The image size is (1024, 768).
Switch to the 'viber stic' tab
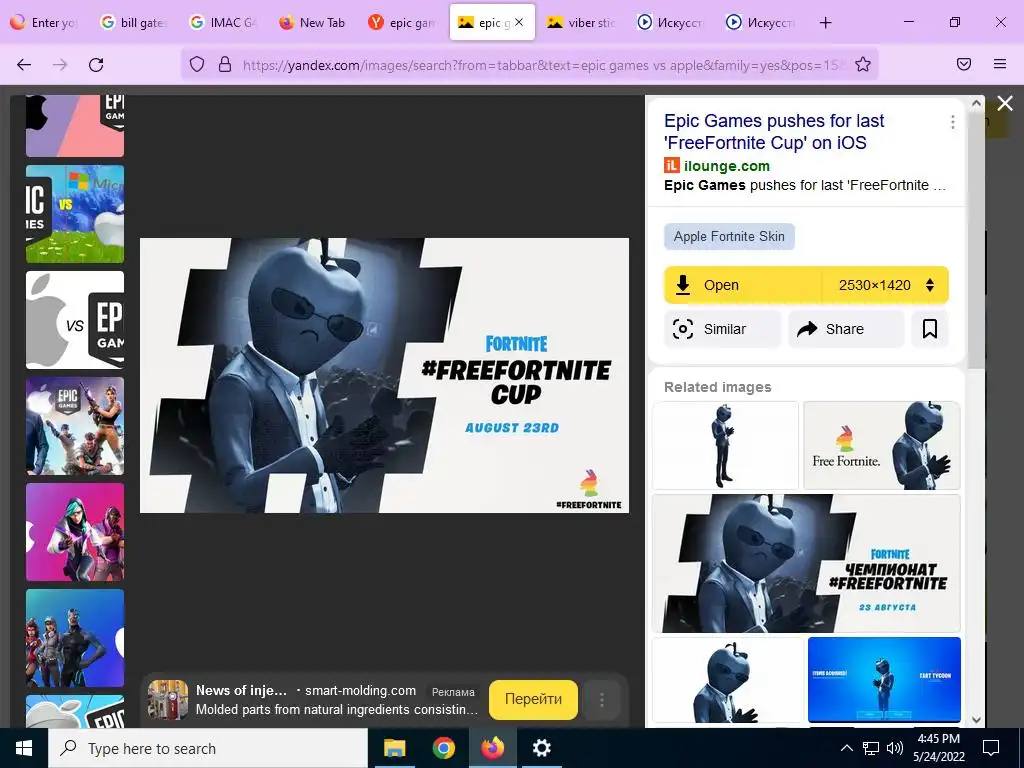[581, 23]
